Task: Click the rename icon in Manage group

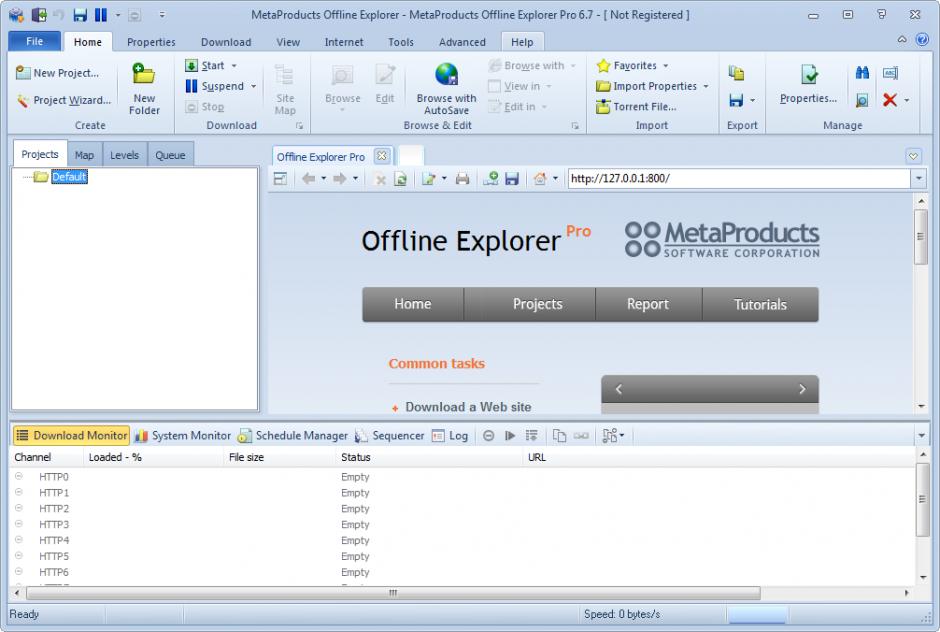Action: coord(890,73)
